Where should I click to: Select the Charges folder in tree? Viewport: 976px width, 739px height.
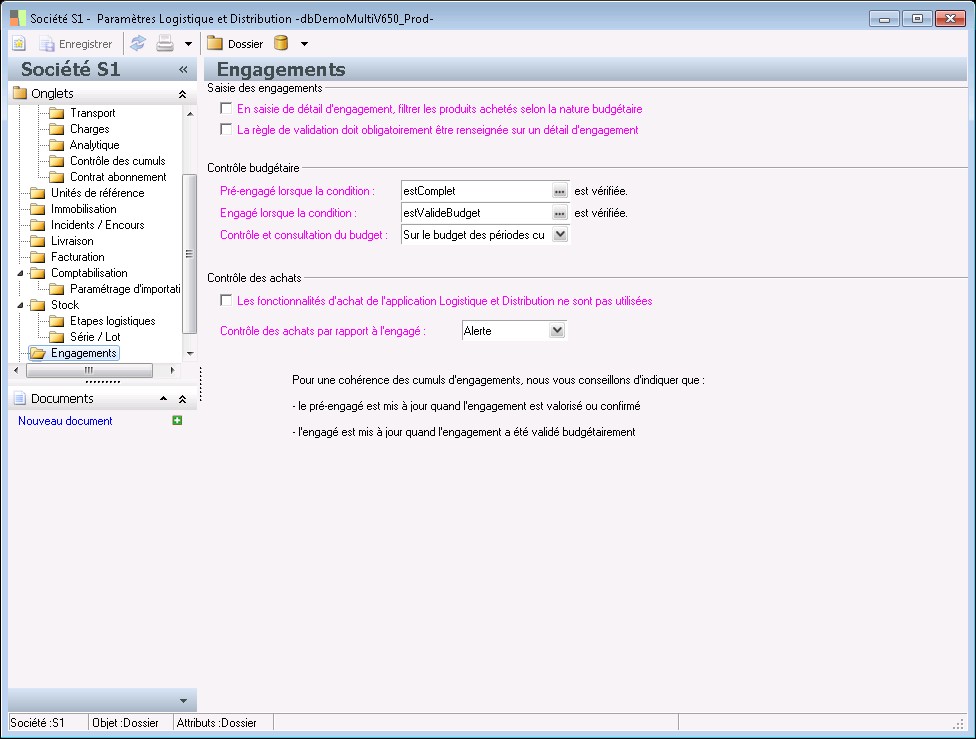[x=89, y=129]
